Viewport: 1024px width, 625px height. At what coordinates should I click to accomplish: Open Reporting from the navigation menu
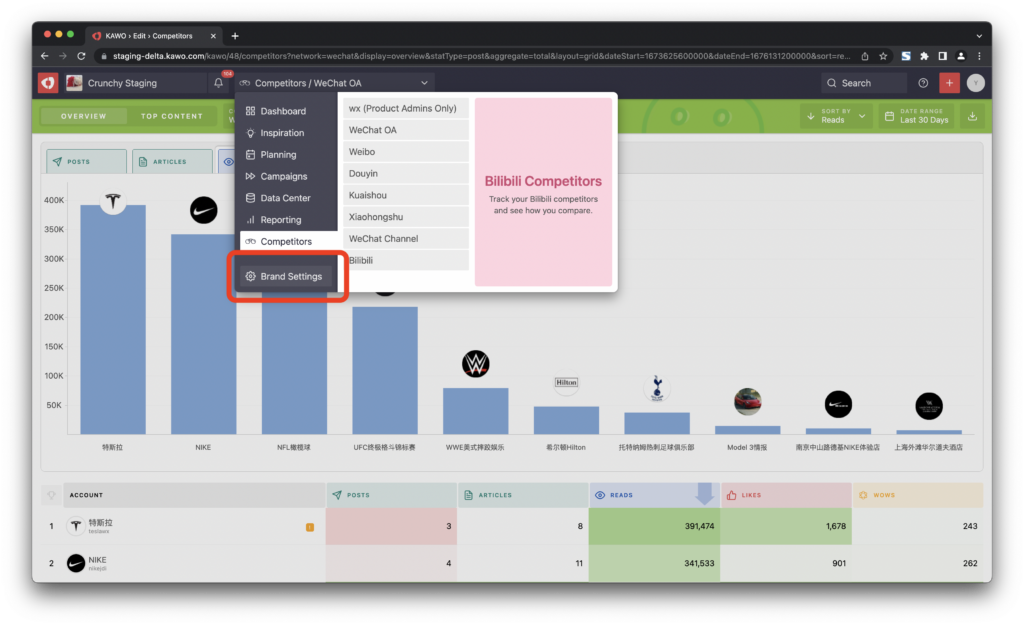click(288, 220)
